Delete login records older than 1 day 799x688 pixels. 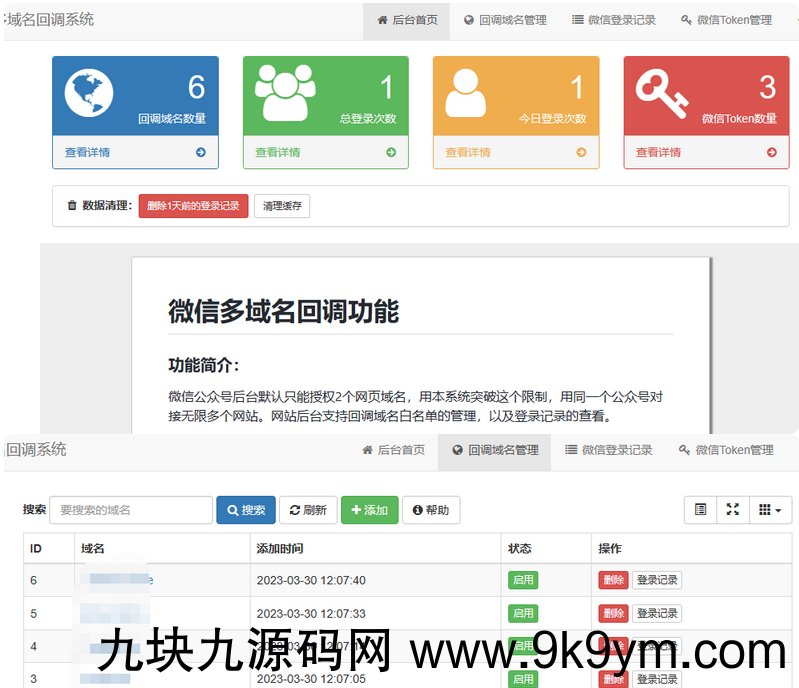click(193, 206)
